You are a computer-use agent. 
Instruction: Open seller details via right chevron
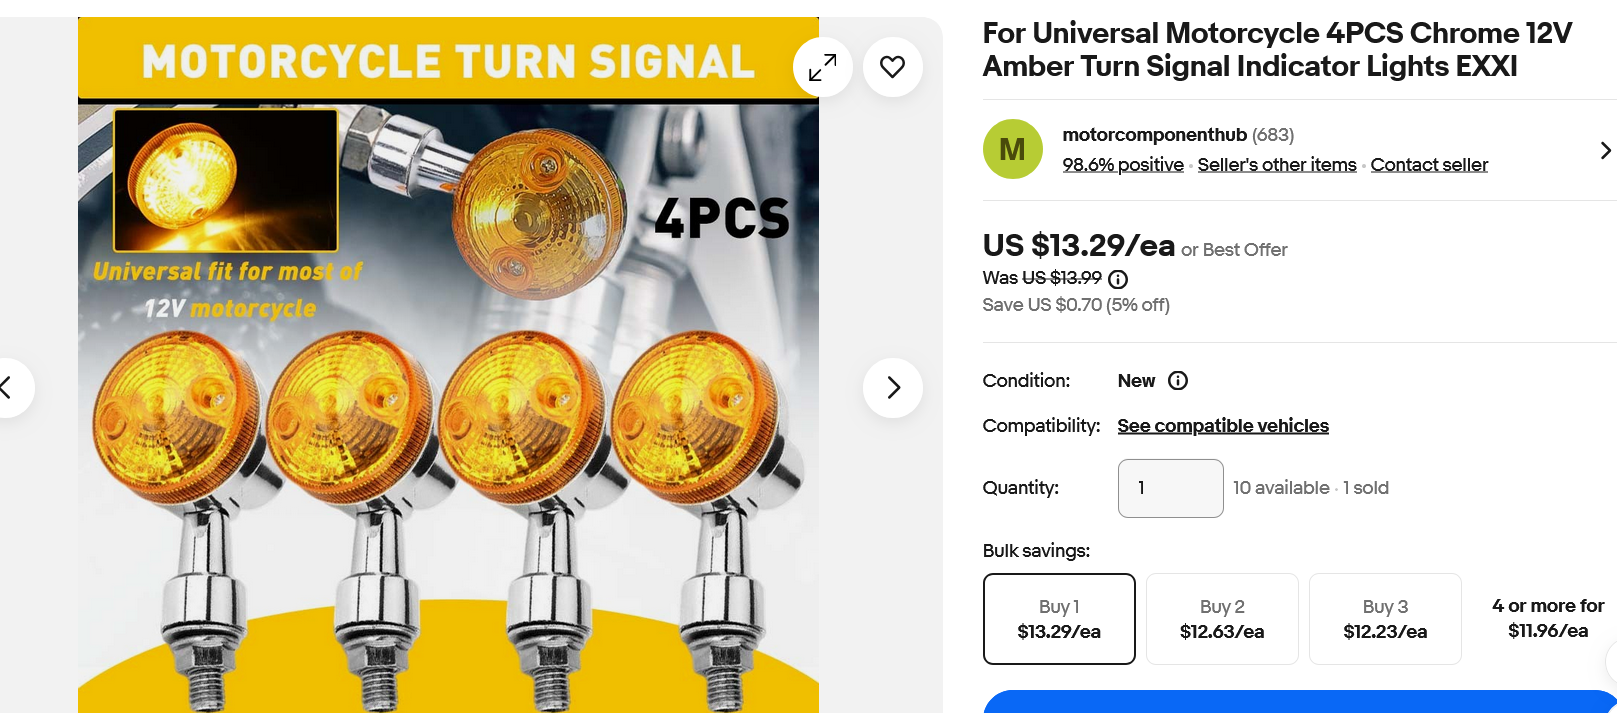pyautogui.click(x=1604, y=150)
